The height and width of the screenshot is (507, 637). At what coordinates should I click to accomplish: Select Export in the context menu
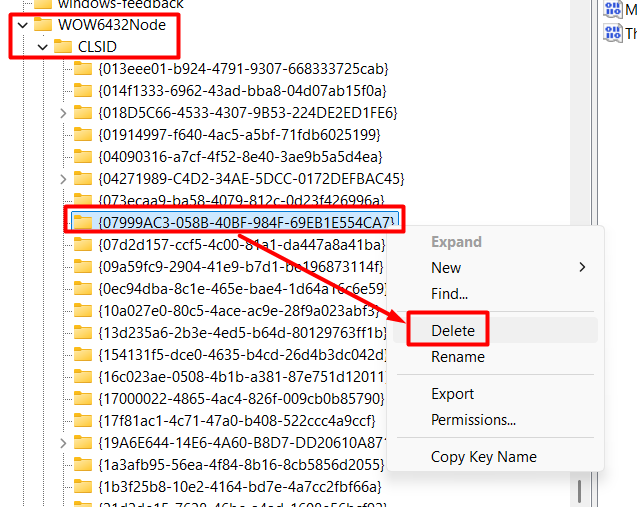(453, 394)
